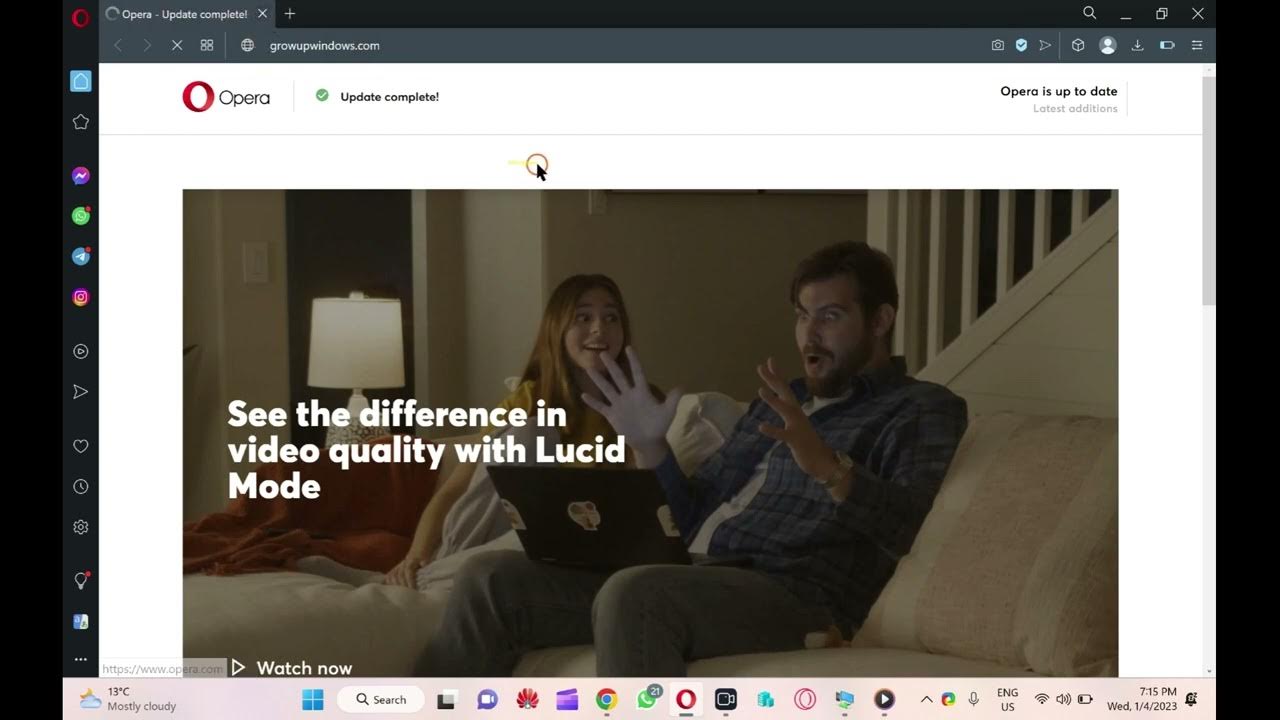Screen dimensions: 1280x720
Task: Open a new tab with plus button
Action: pyautogui.click(x=290, y=14)
